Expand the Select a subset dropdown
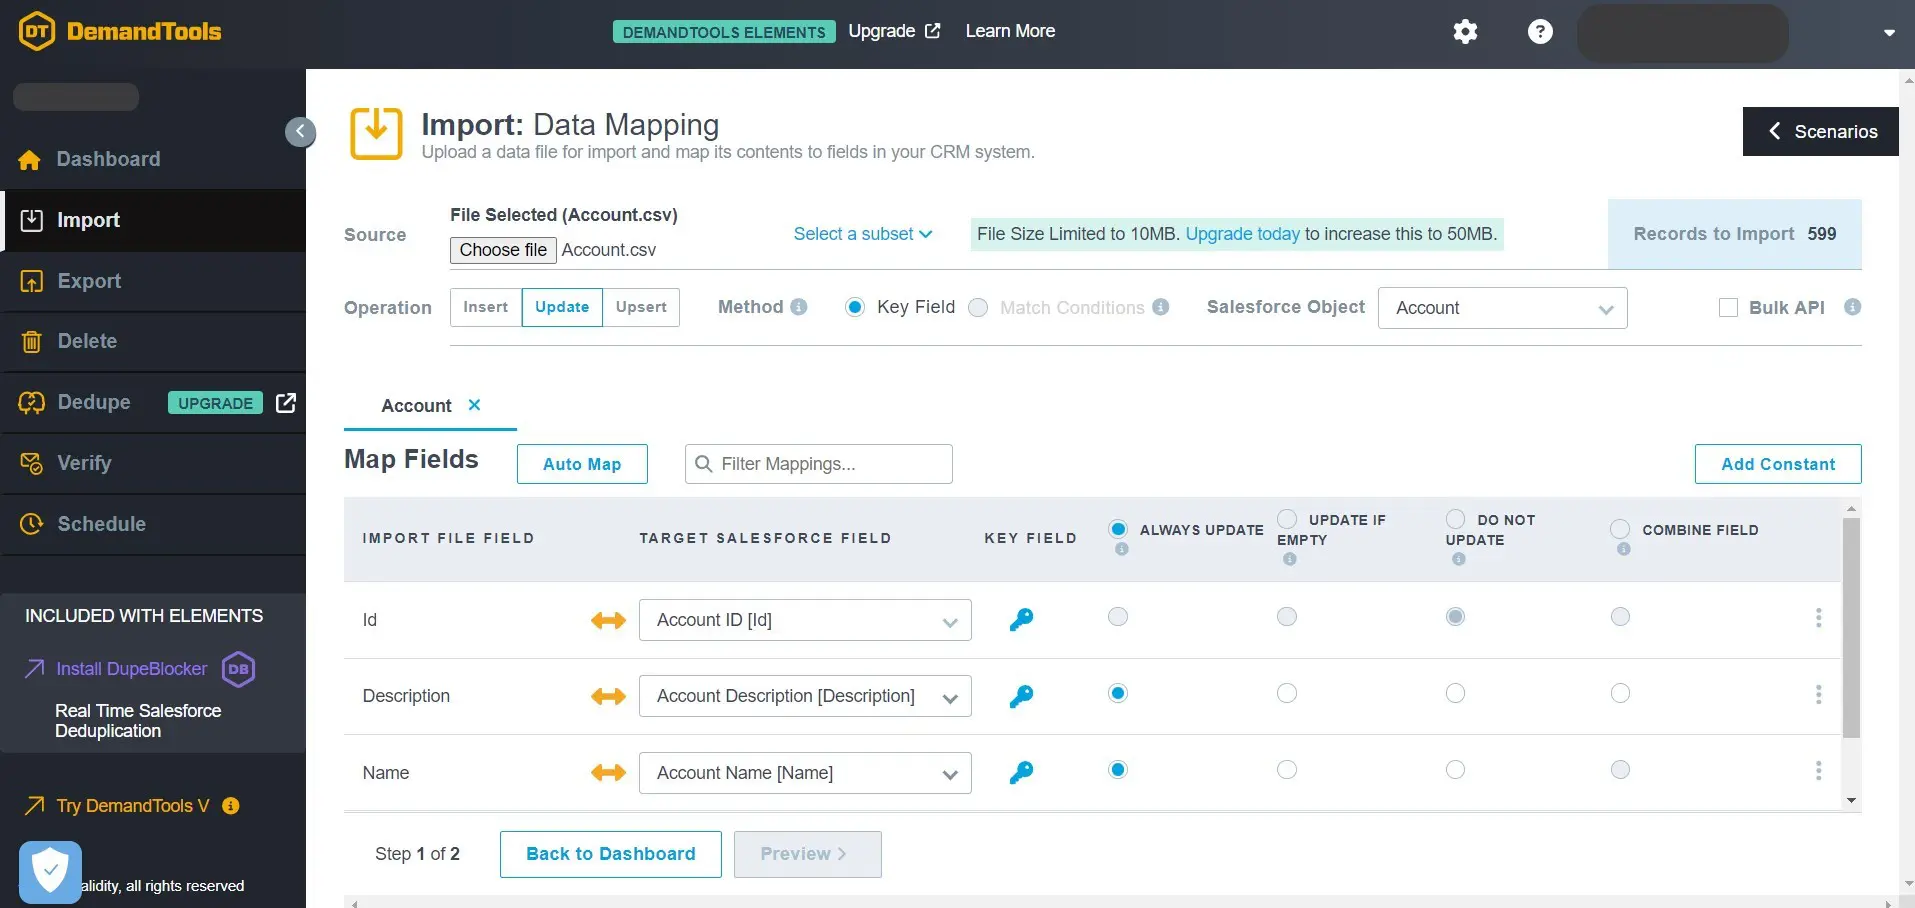 pyautogui.click(x=862, y=234)
